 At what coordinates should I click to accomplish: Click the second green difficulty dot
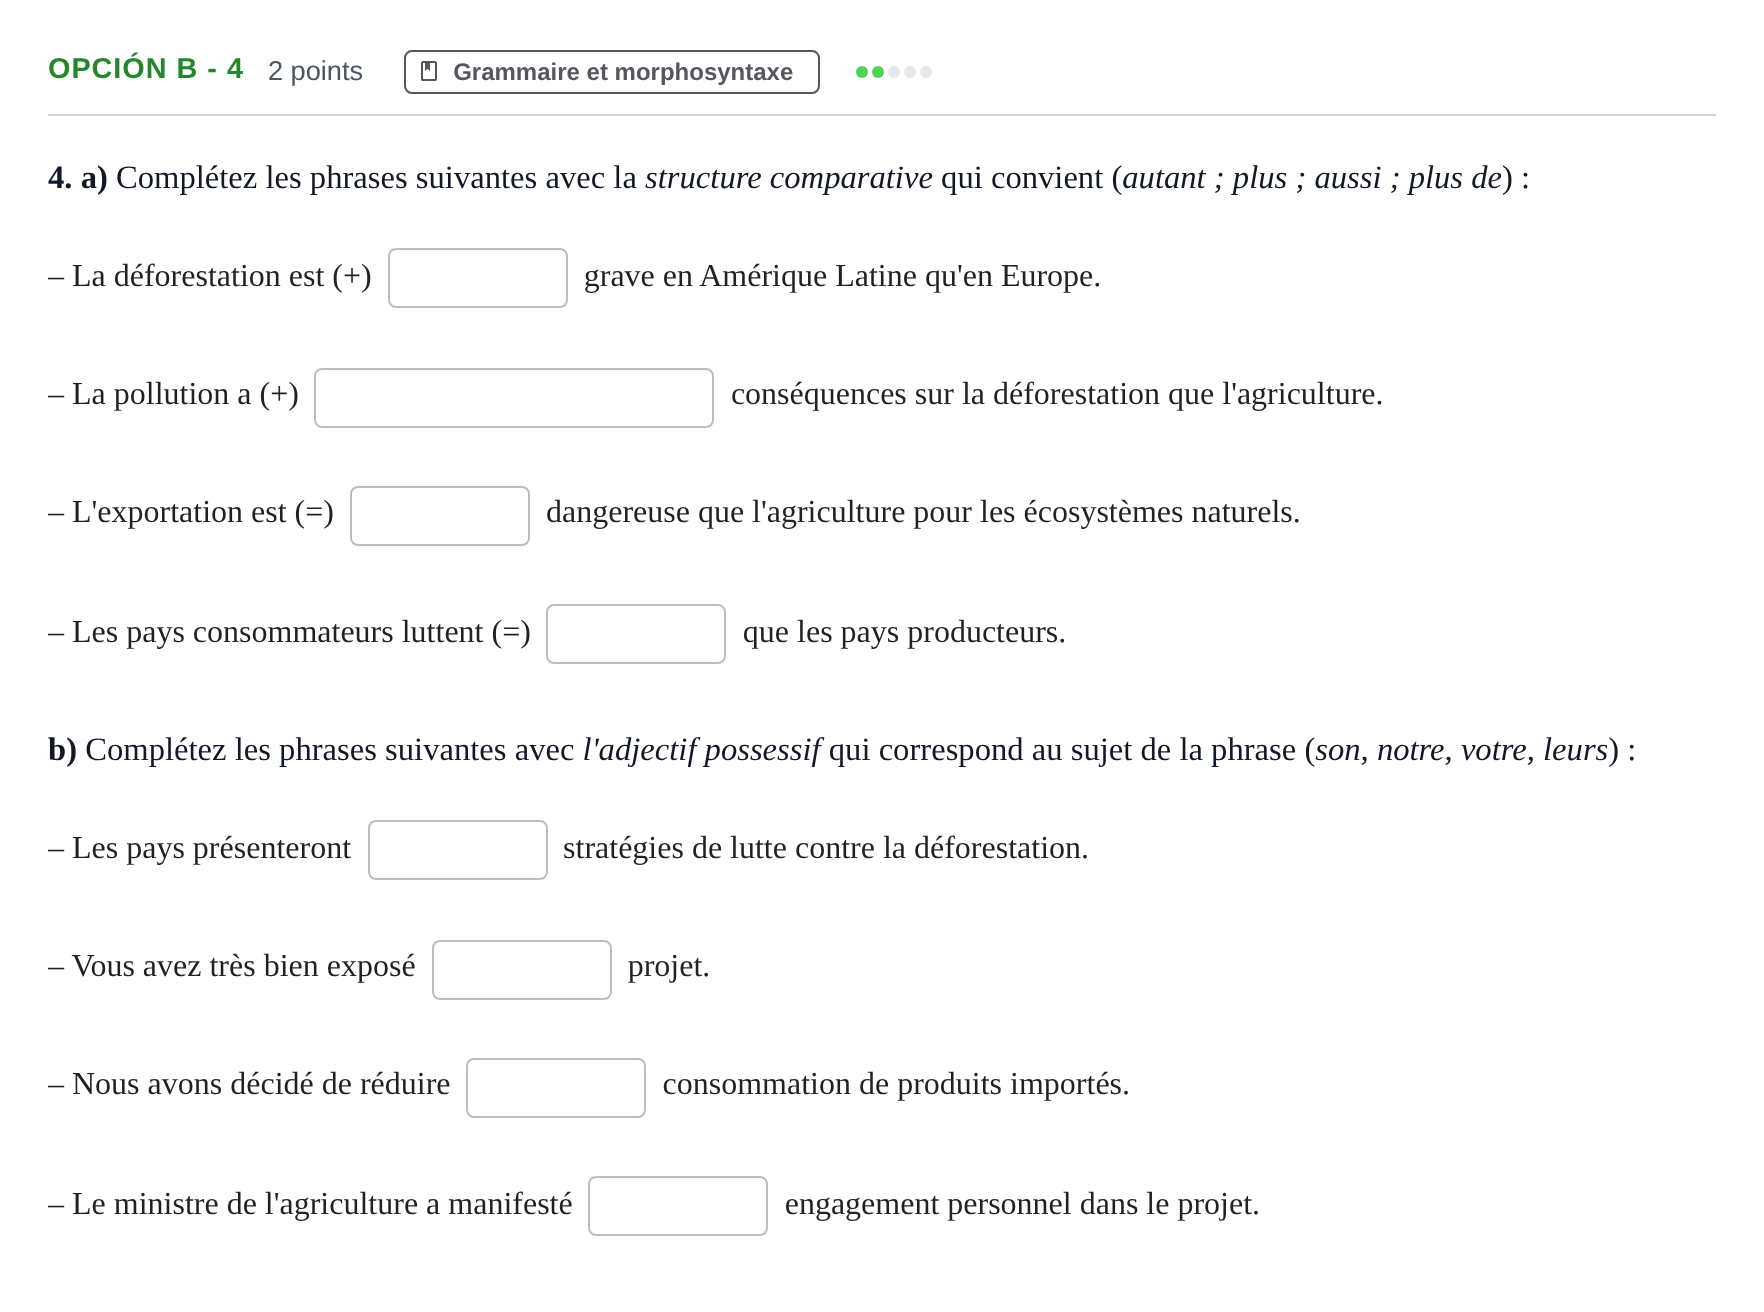click(x=878, y=72)
